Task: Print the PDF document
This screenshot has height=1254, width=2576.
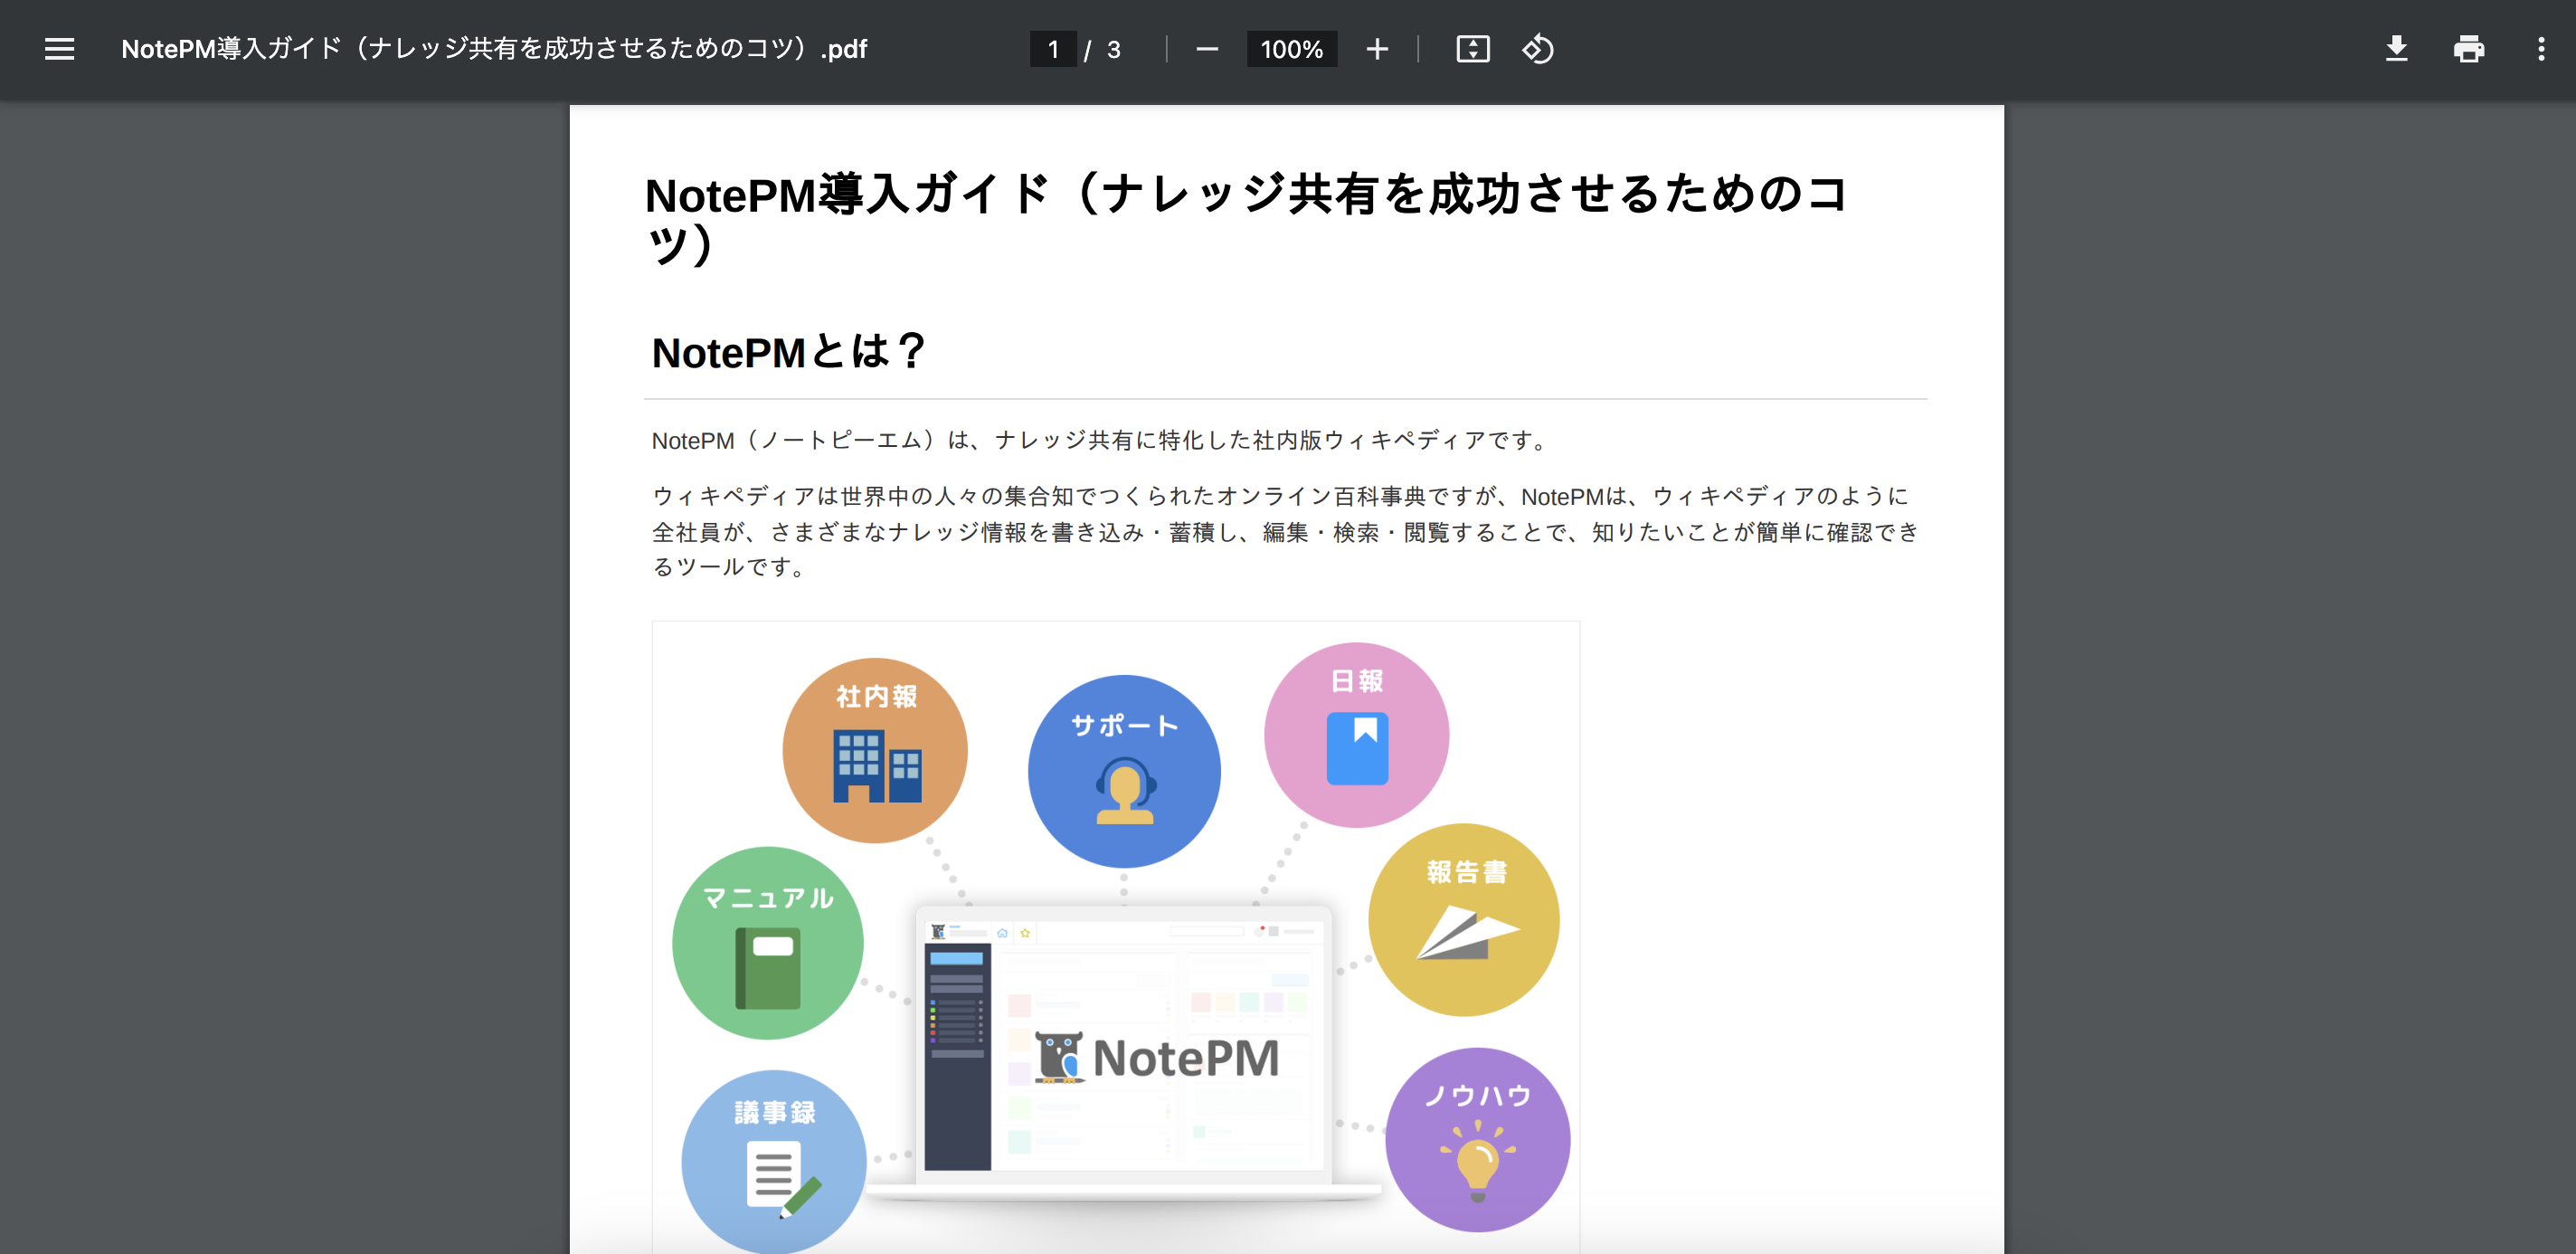Action: coord(2469,49)
